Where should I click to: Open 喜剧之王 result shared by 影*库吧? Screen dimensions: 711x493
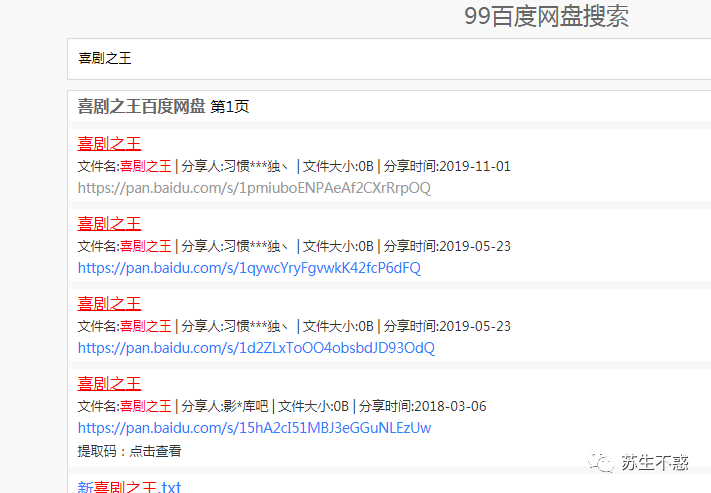coord(109,384)
